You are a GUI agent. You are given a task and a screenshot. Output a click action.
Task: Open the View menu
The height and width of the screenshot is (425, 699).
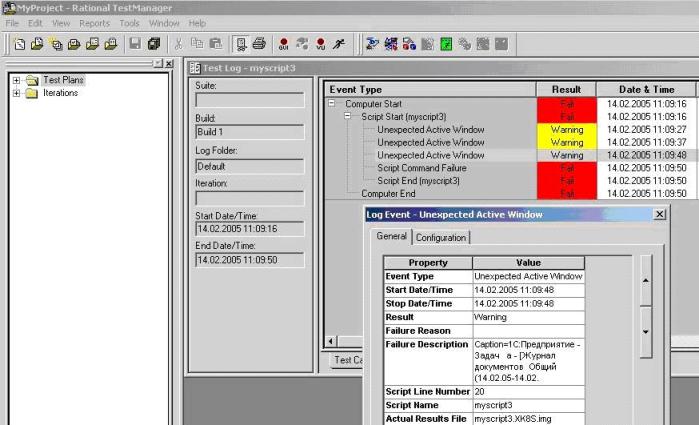pyautogui.click(x=61, y=23)
